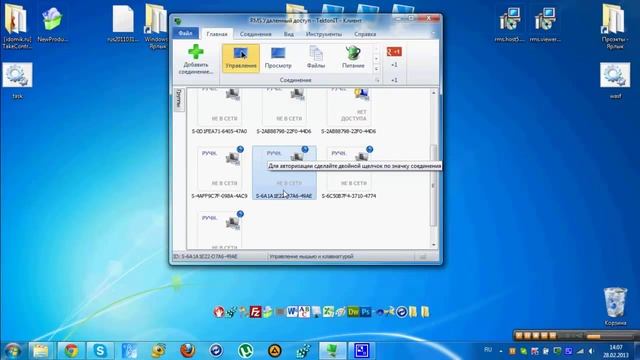Click the green plus Добавить соединение button

click(196, 60)
